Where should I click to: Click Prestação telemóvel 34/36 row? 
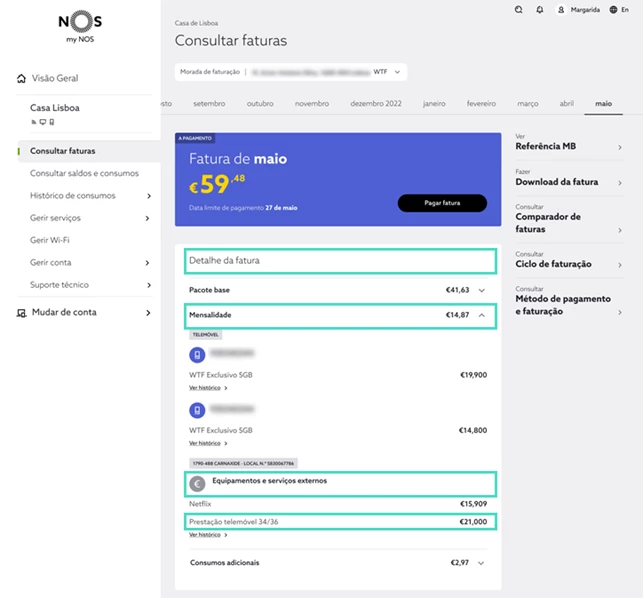(x=340, y=522)
